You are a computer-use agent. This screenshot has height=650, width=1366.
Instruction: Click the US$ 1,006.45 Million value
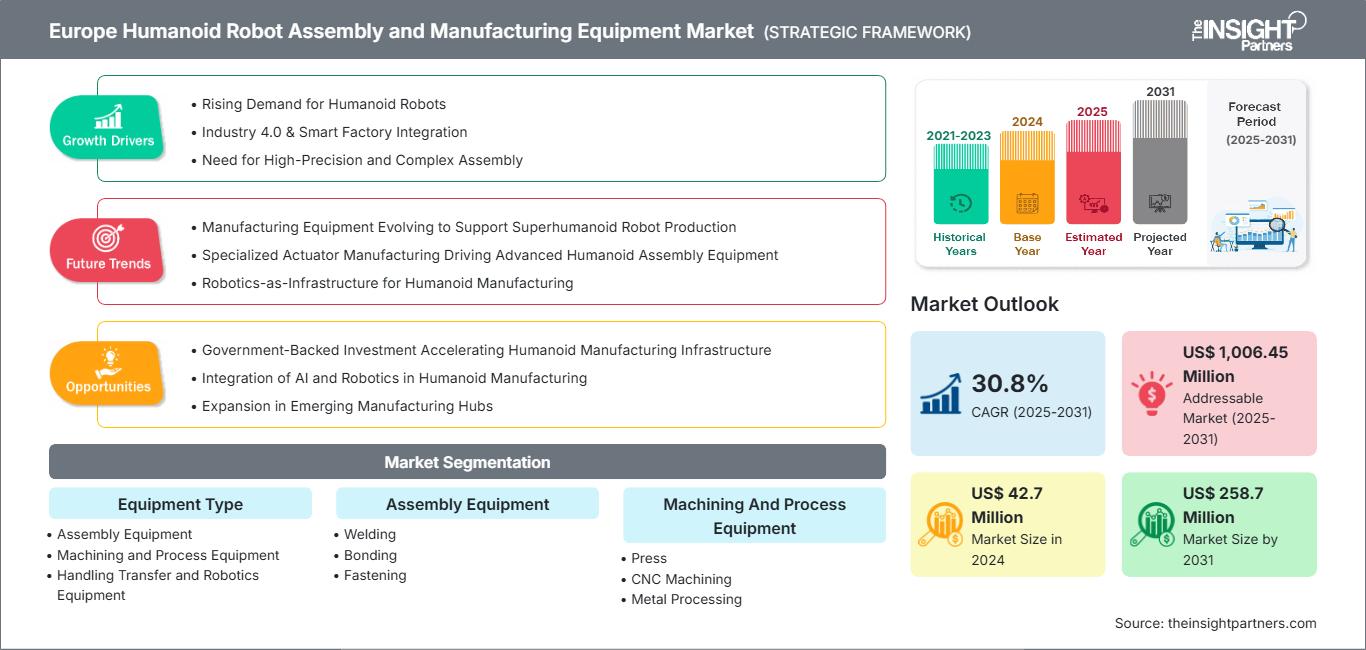click(x=1238, y=364)
